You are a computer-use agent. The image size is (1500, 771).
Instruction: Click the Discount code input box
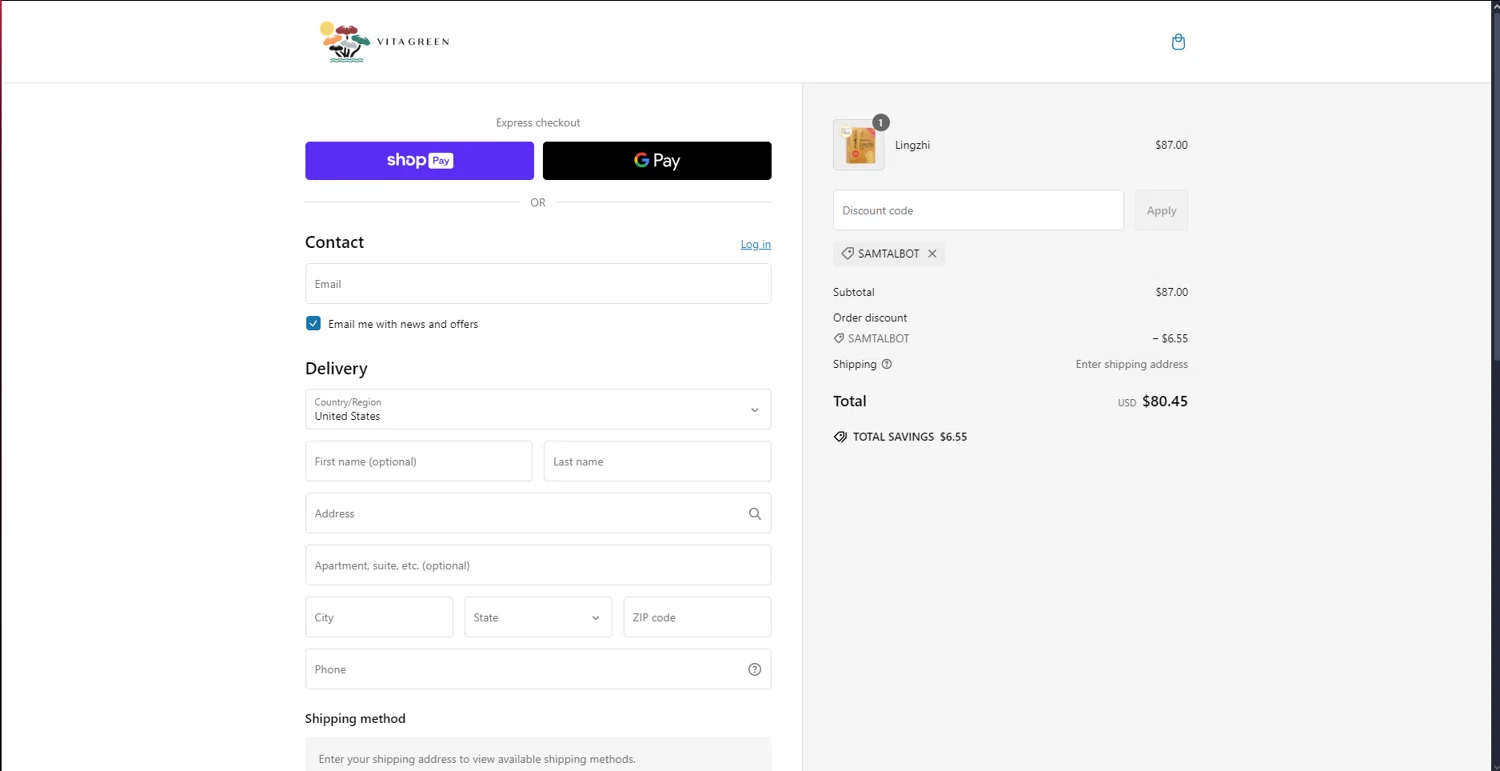[978, 211]
